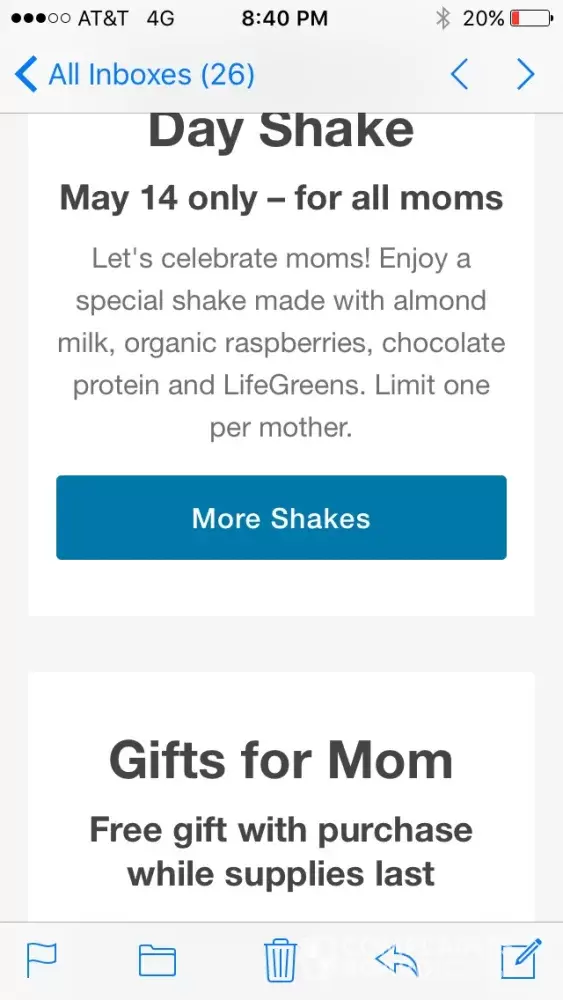This screenshot has height=1000, width=563.
Task: Tap 'Free gift with purchase' subheading
Action: [x=281, y=830]
